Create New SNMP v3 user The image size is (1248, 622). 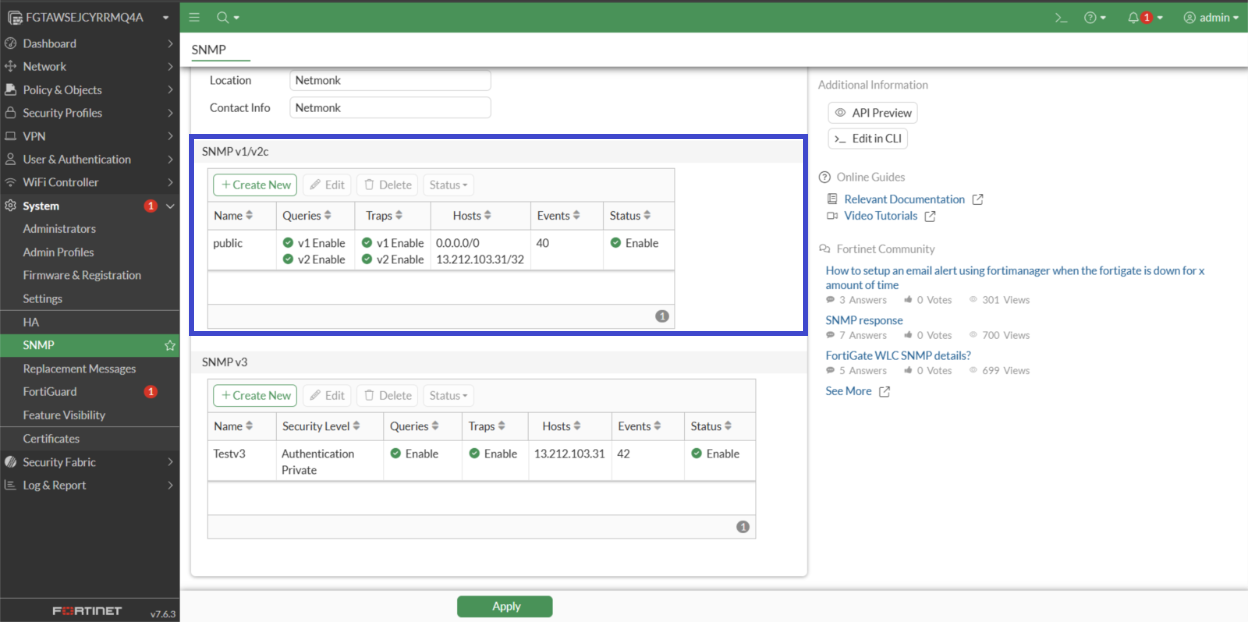[255, 395]
